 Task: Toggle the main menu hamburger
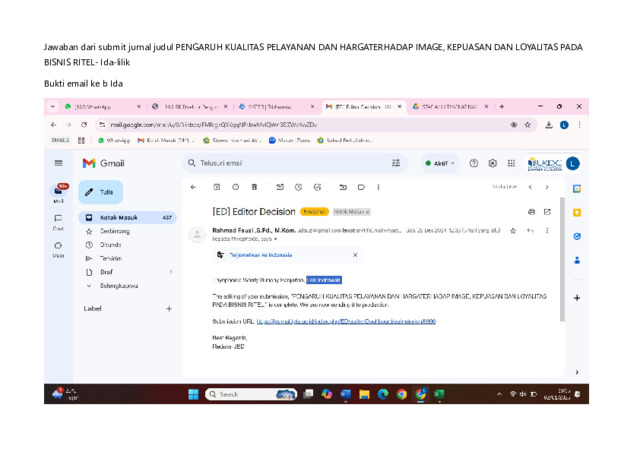point(58,163)
